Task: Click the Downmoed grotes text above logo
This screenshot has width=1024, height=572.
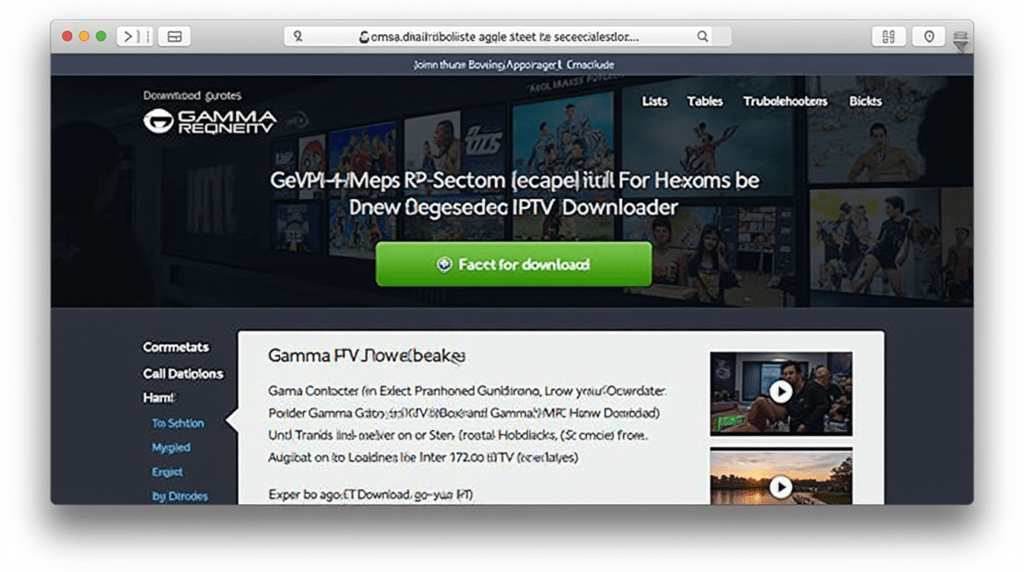Action: (x=192, y=95)
